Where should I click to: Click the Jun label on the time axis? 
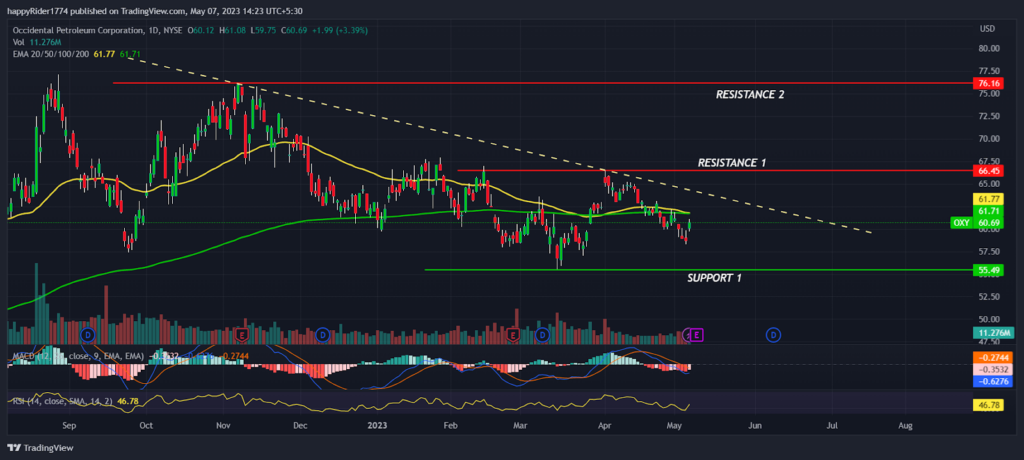756,425
